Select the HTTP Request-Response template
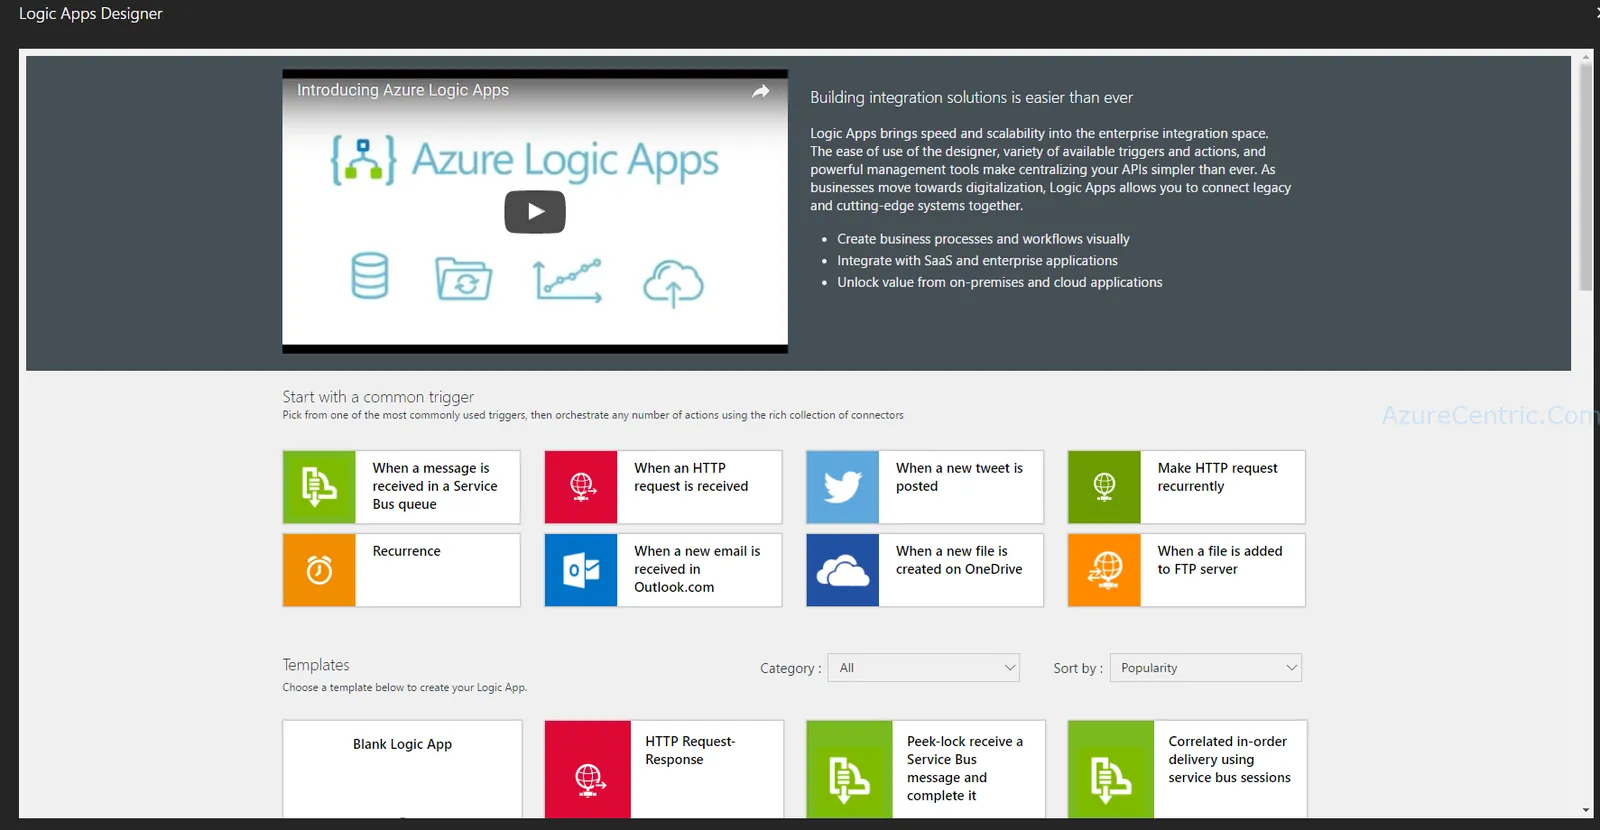This screenshot has width=1600, height=830. (664, 769)
